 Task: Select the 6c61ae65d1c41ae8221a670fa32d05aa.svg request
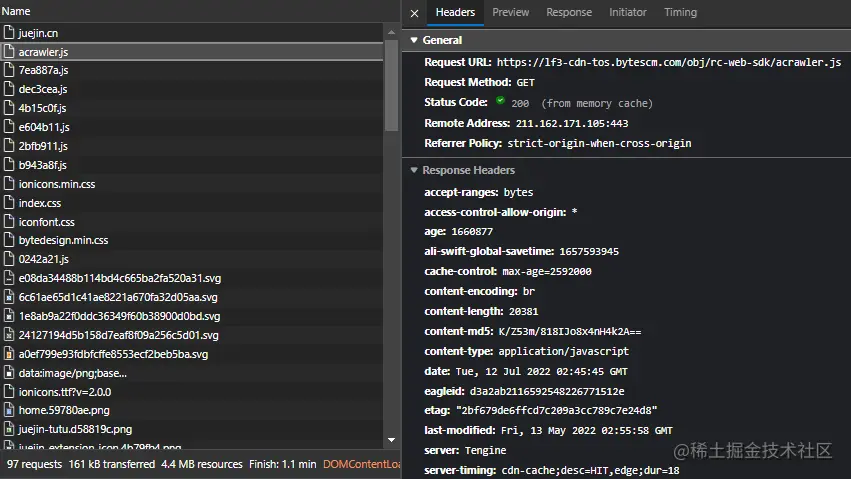point(192,297)
